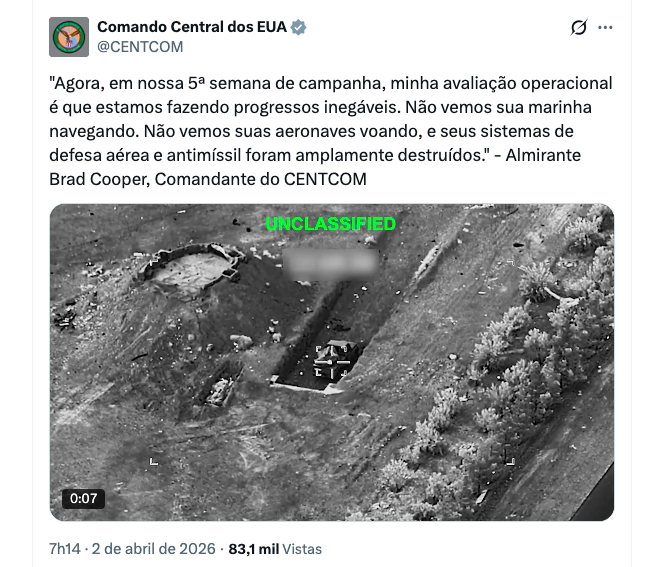Click the green UNCLASSIFIED label in video
The width and height of the screenshot is (660, 567).
click(x=331, y=224)
